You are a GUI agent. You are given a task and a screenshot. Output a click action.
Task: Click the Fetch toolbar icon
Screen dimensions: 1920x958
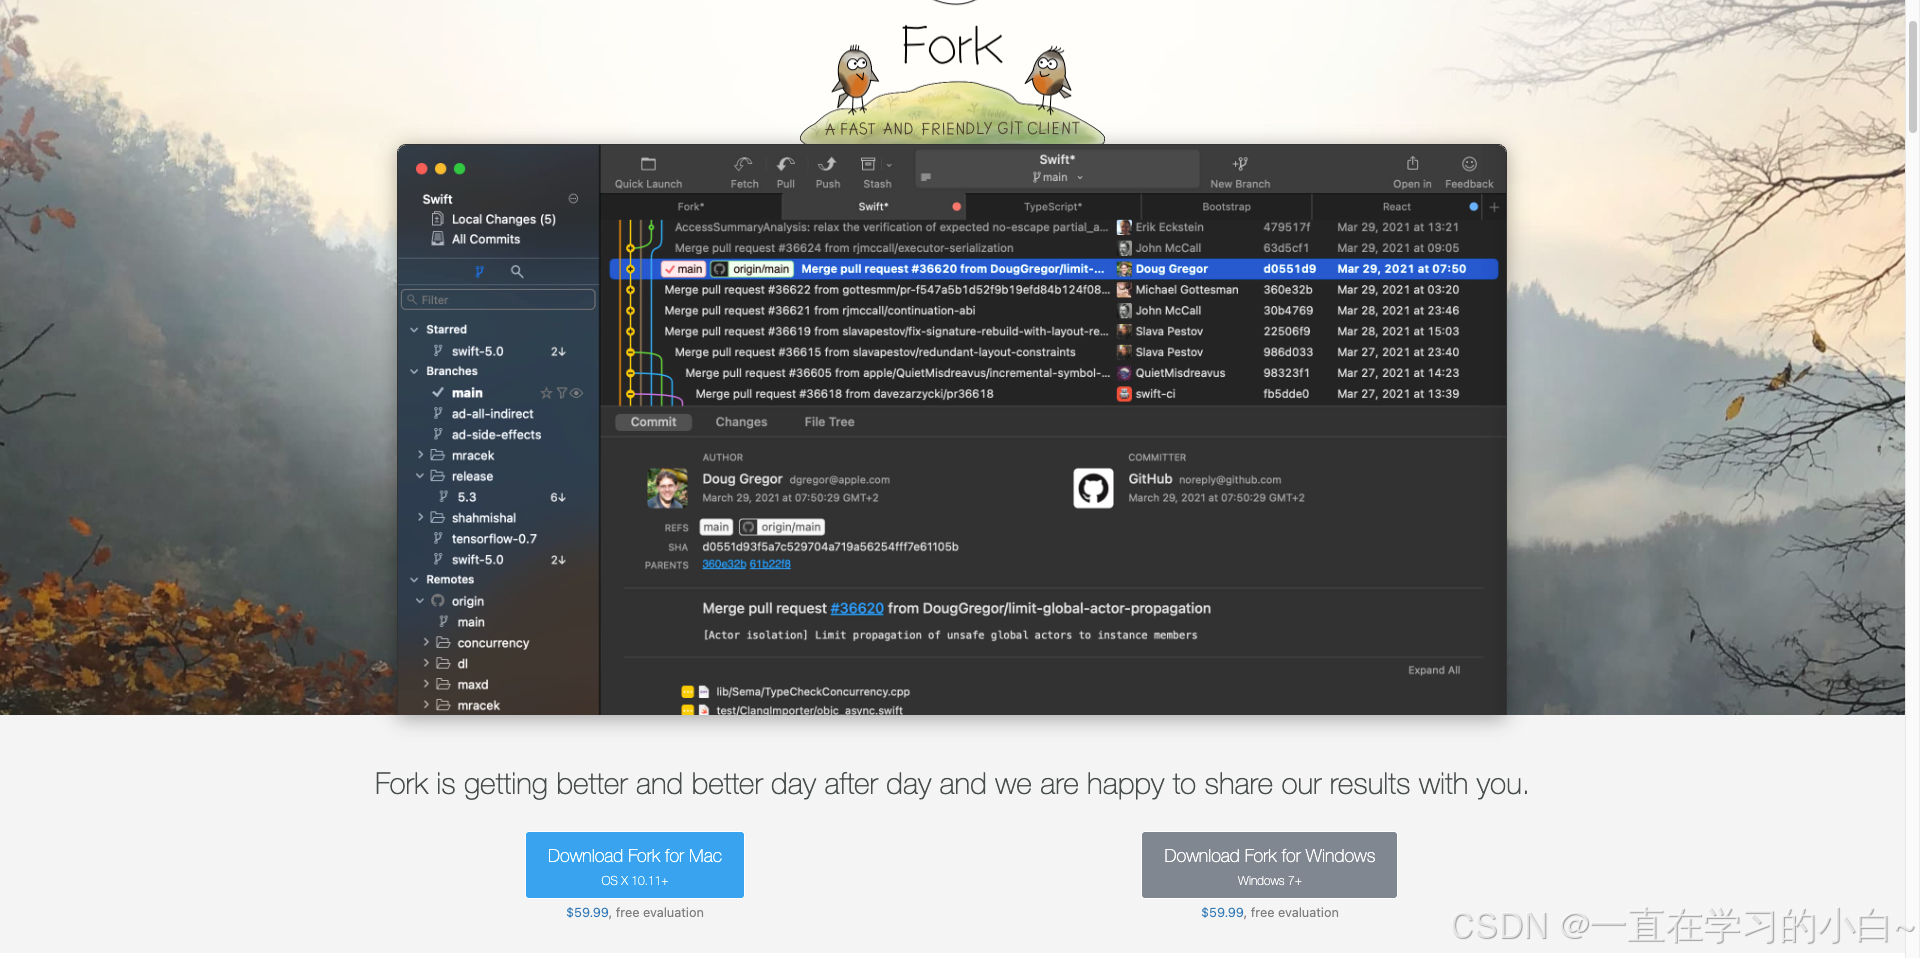point(744,164)
